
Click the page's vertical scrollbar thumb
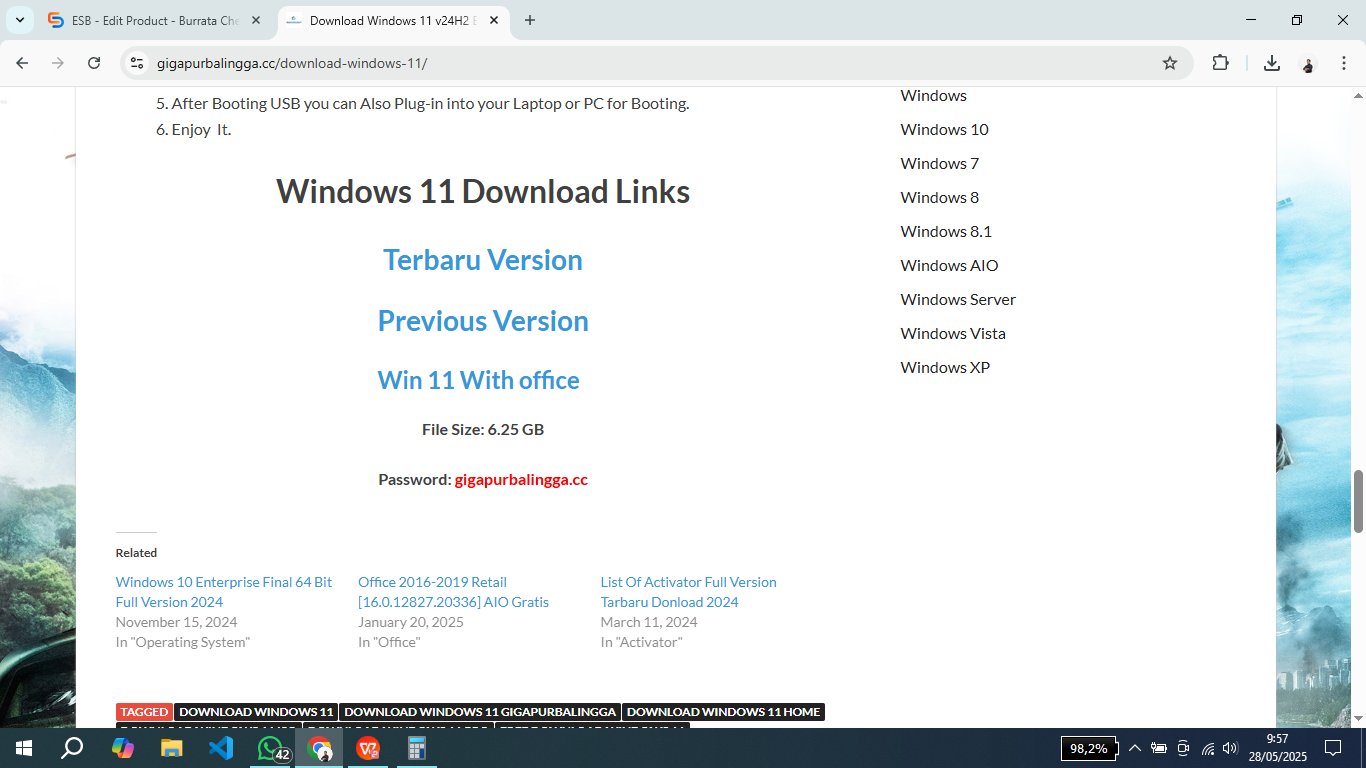(1358, 500)
